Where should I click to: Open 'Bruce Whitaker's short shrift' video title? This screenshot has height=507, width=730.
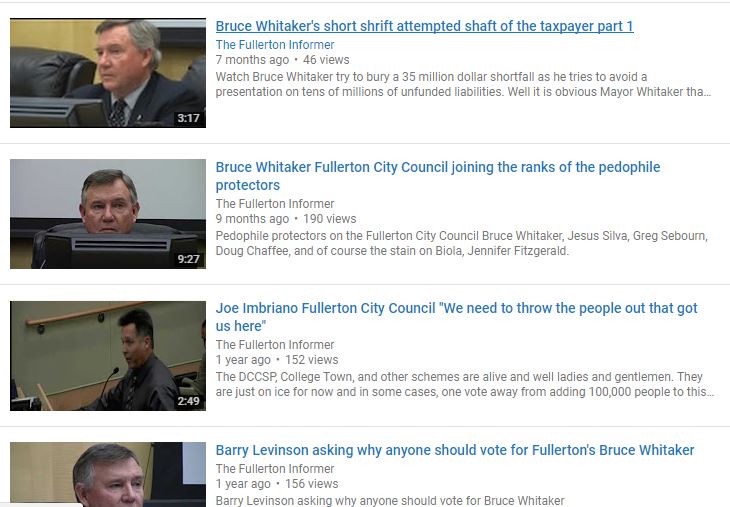pos(424,26)
